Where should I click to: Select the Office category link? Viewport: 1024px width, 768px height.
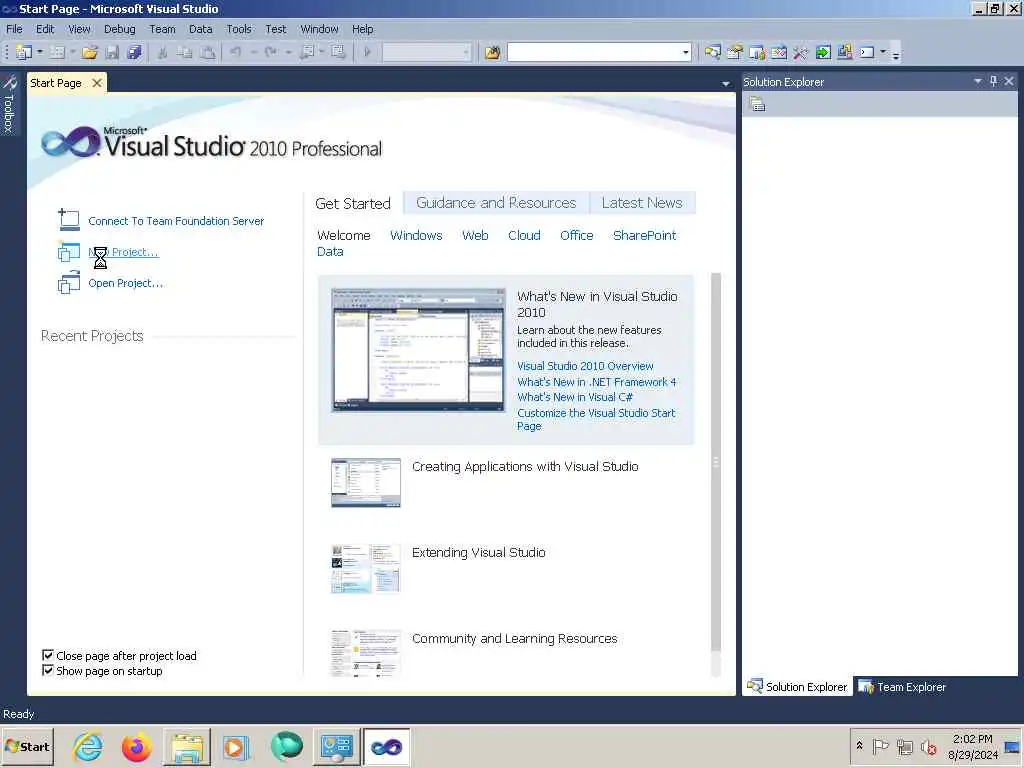[577, 236]
